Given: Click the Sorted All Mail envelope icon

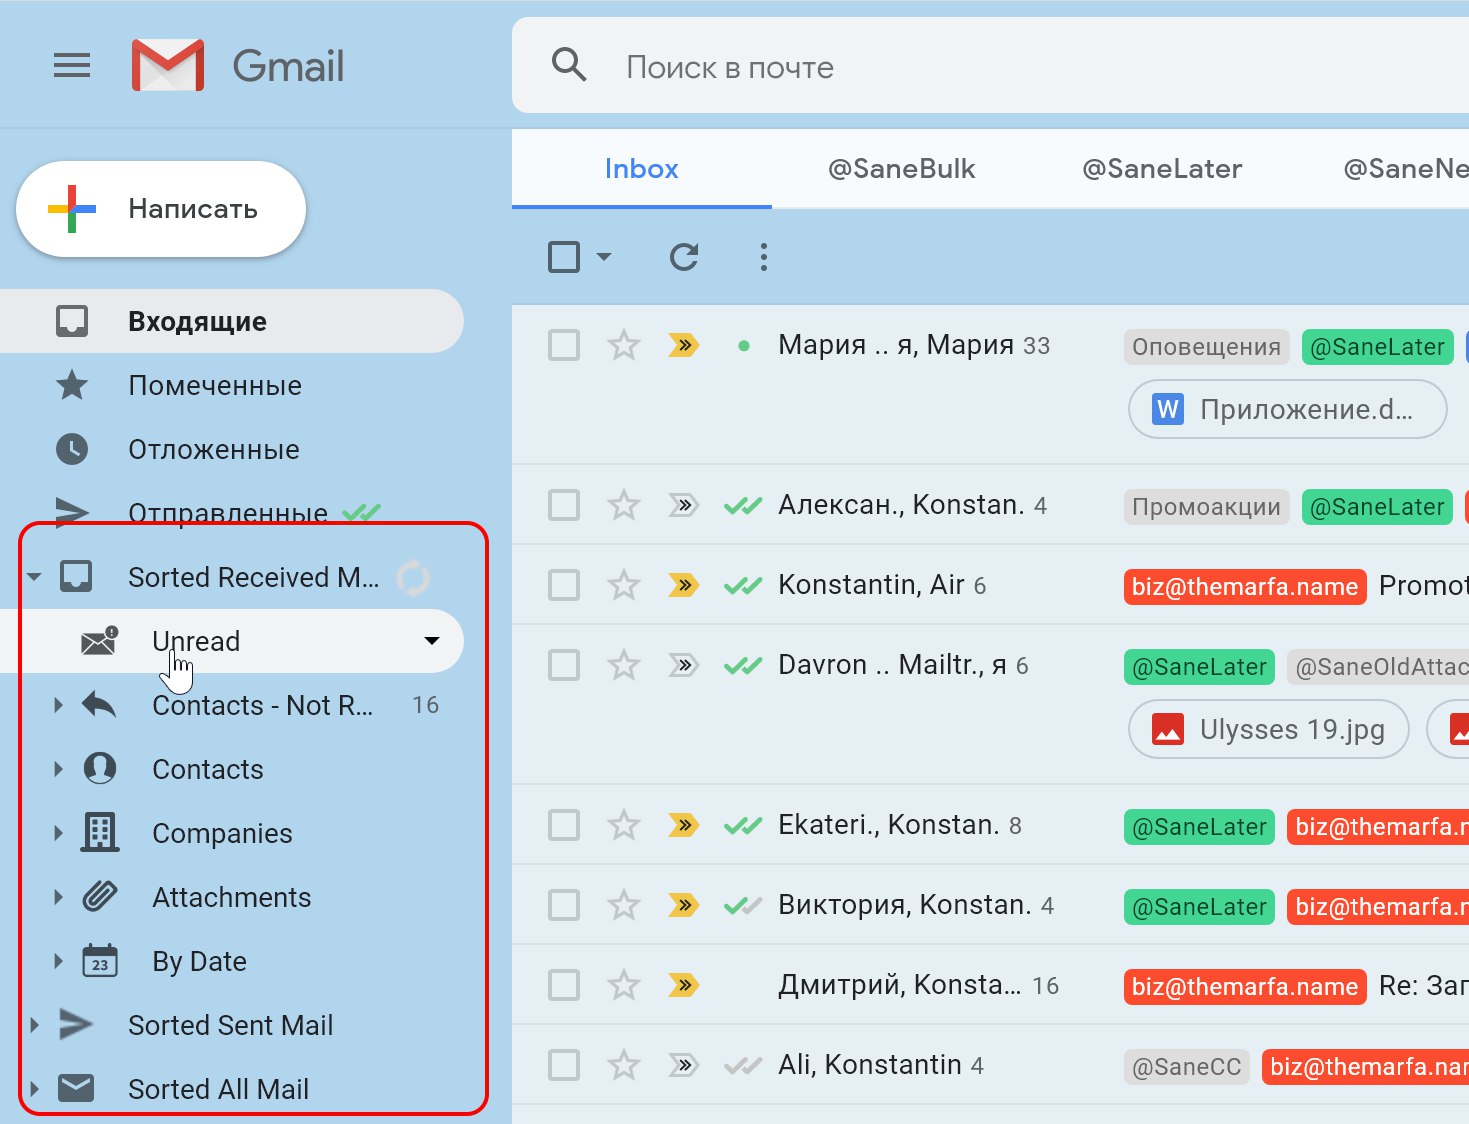Looking at the screenshot, I should (76, 1088).
